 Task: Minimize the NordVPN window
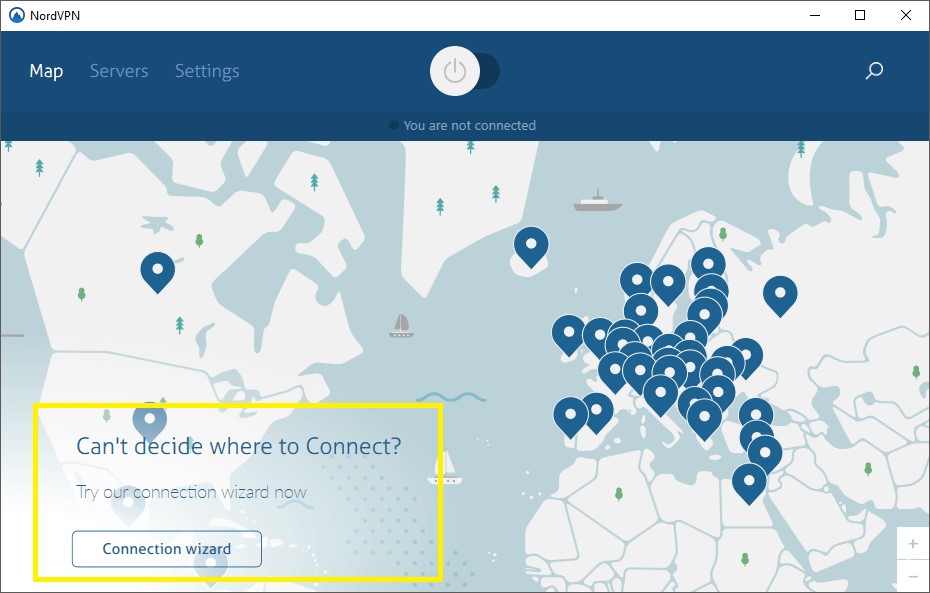pos(815,15)
